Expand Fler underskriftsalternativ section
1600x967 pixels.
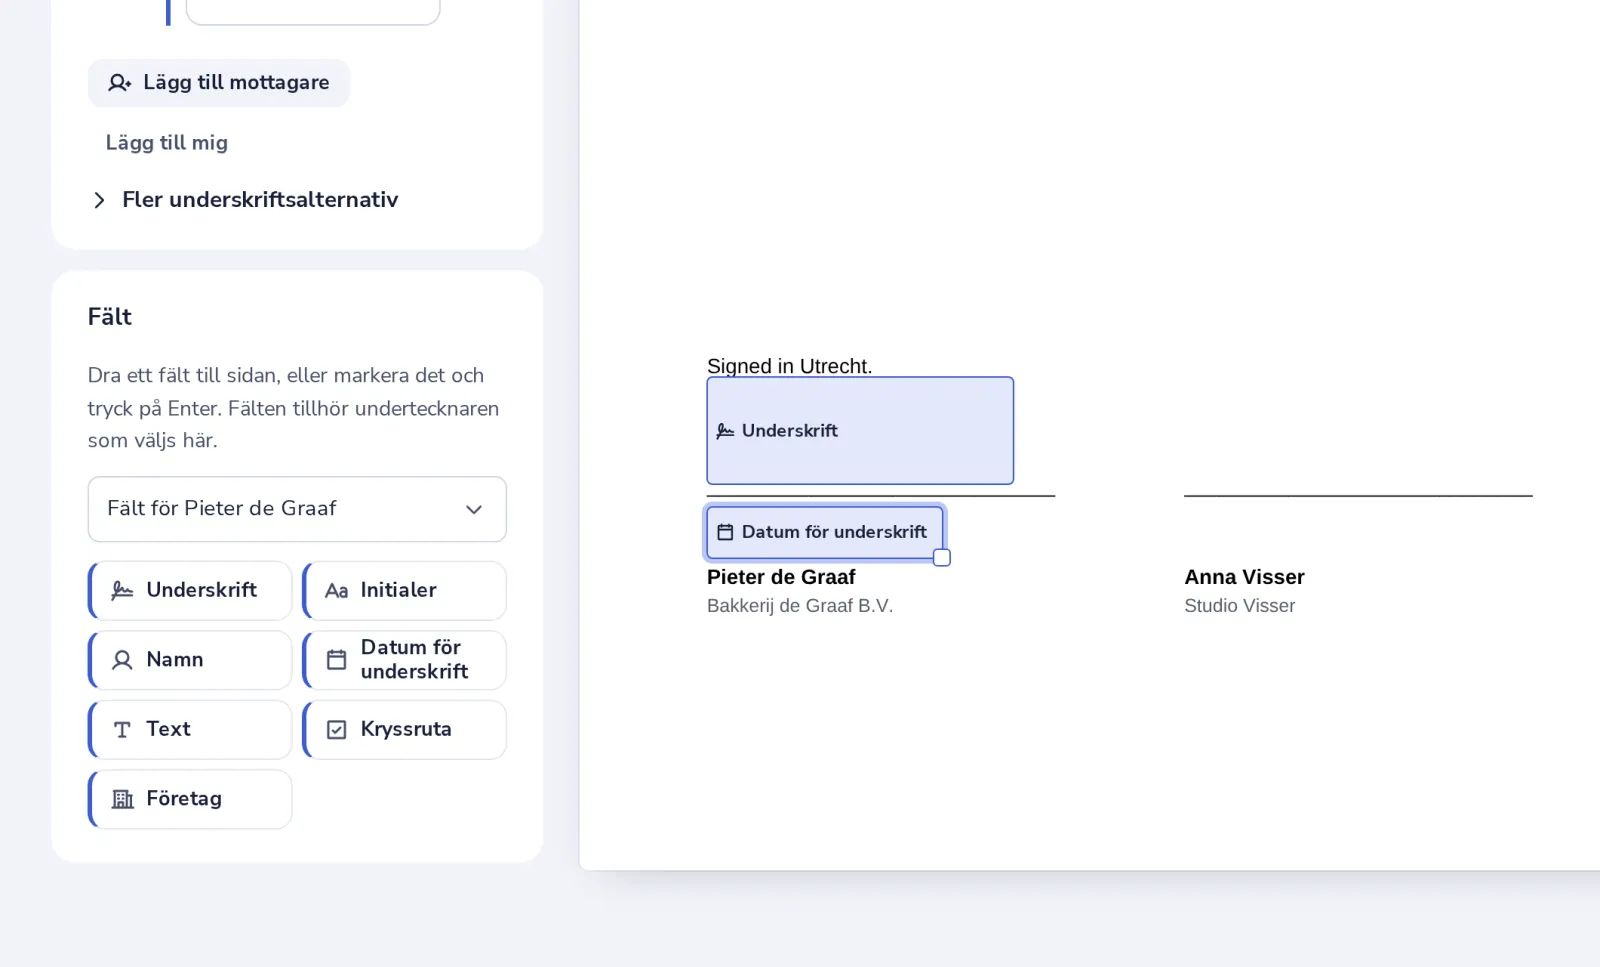pyautogui.click(x=245, y=200)
